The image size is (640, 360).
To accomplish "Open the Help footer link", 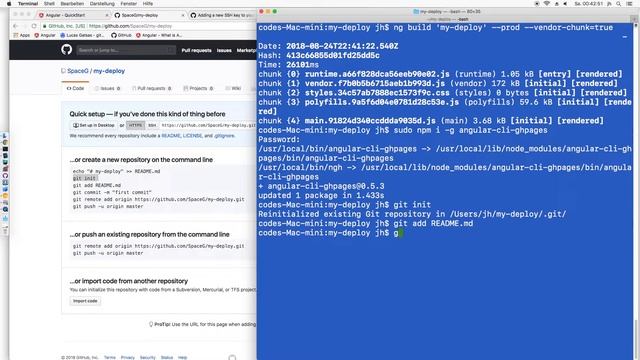I will [x=182, y=357].
